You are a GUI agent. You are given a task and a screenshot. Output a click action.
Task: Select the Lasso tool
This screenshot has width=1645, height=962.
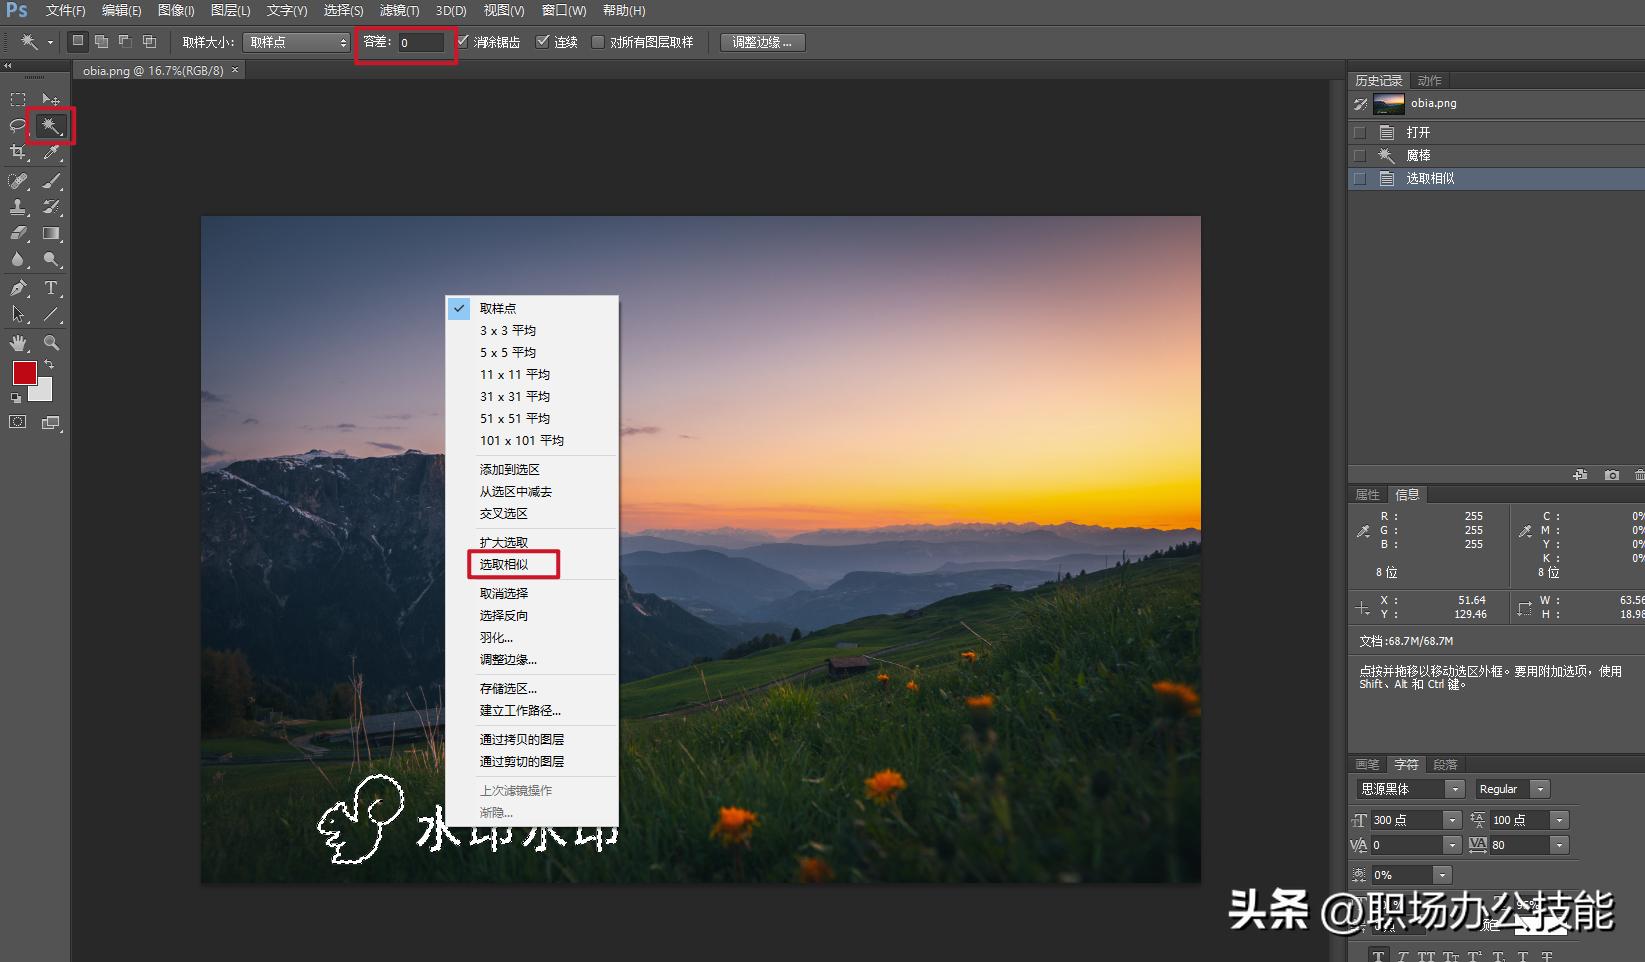pyautogui.click(x=16, y=125)
